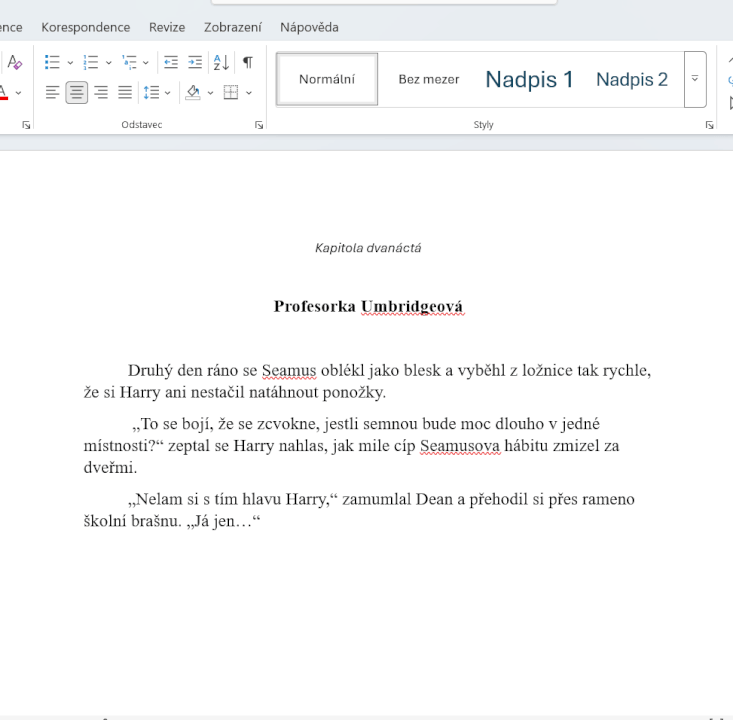
Task: Click line spacing icon
Action: point(151,92)
